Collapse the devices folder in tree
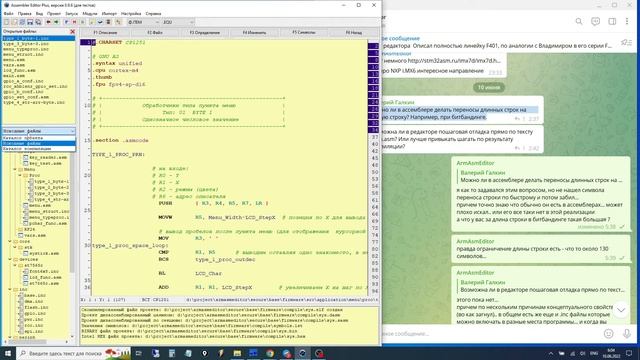 [x=10, y=259]
